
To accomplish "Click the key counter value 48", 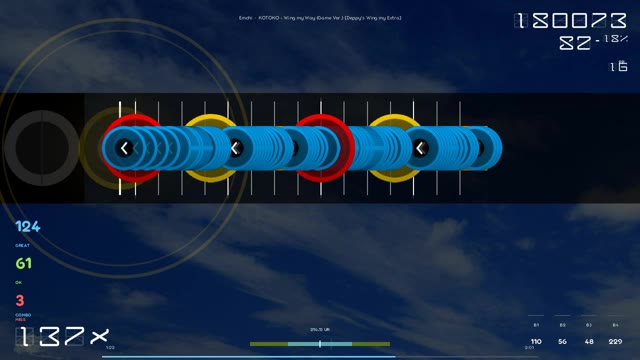I will 589,342.
